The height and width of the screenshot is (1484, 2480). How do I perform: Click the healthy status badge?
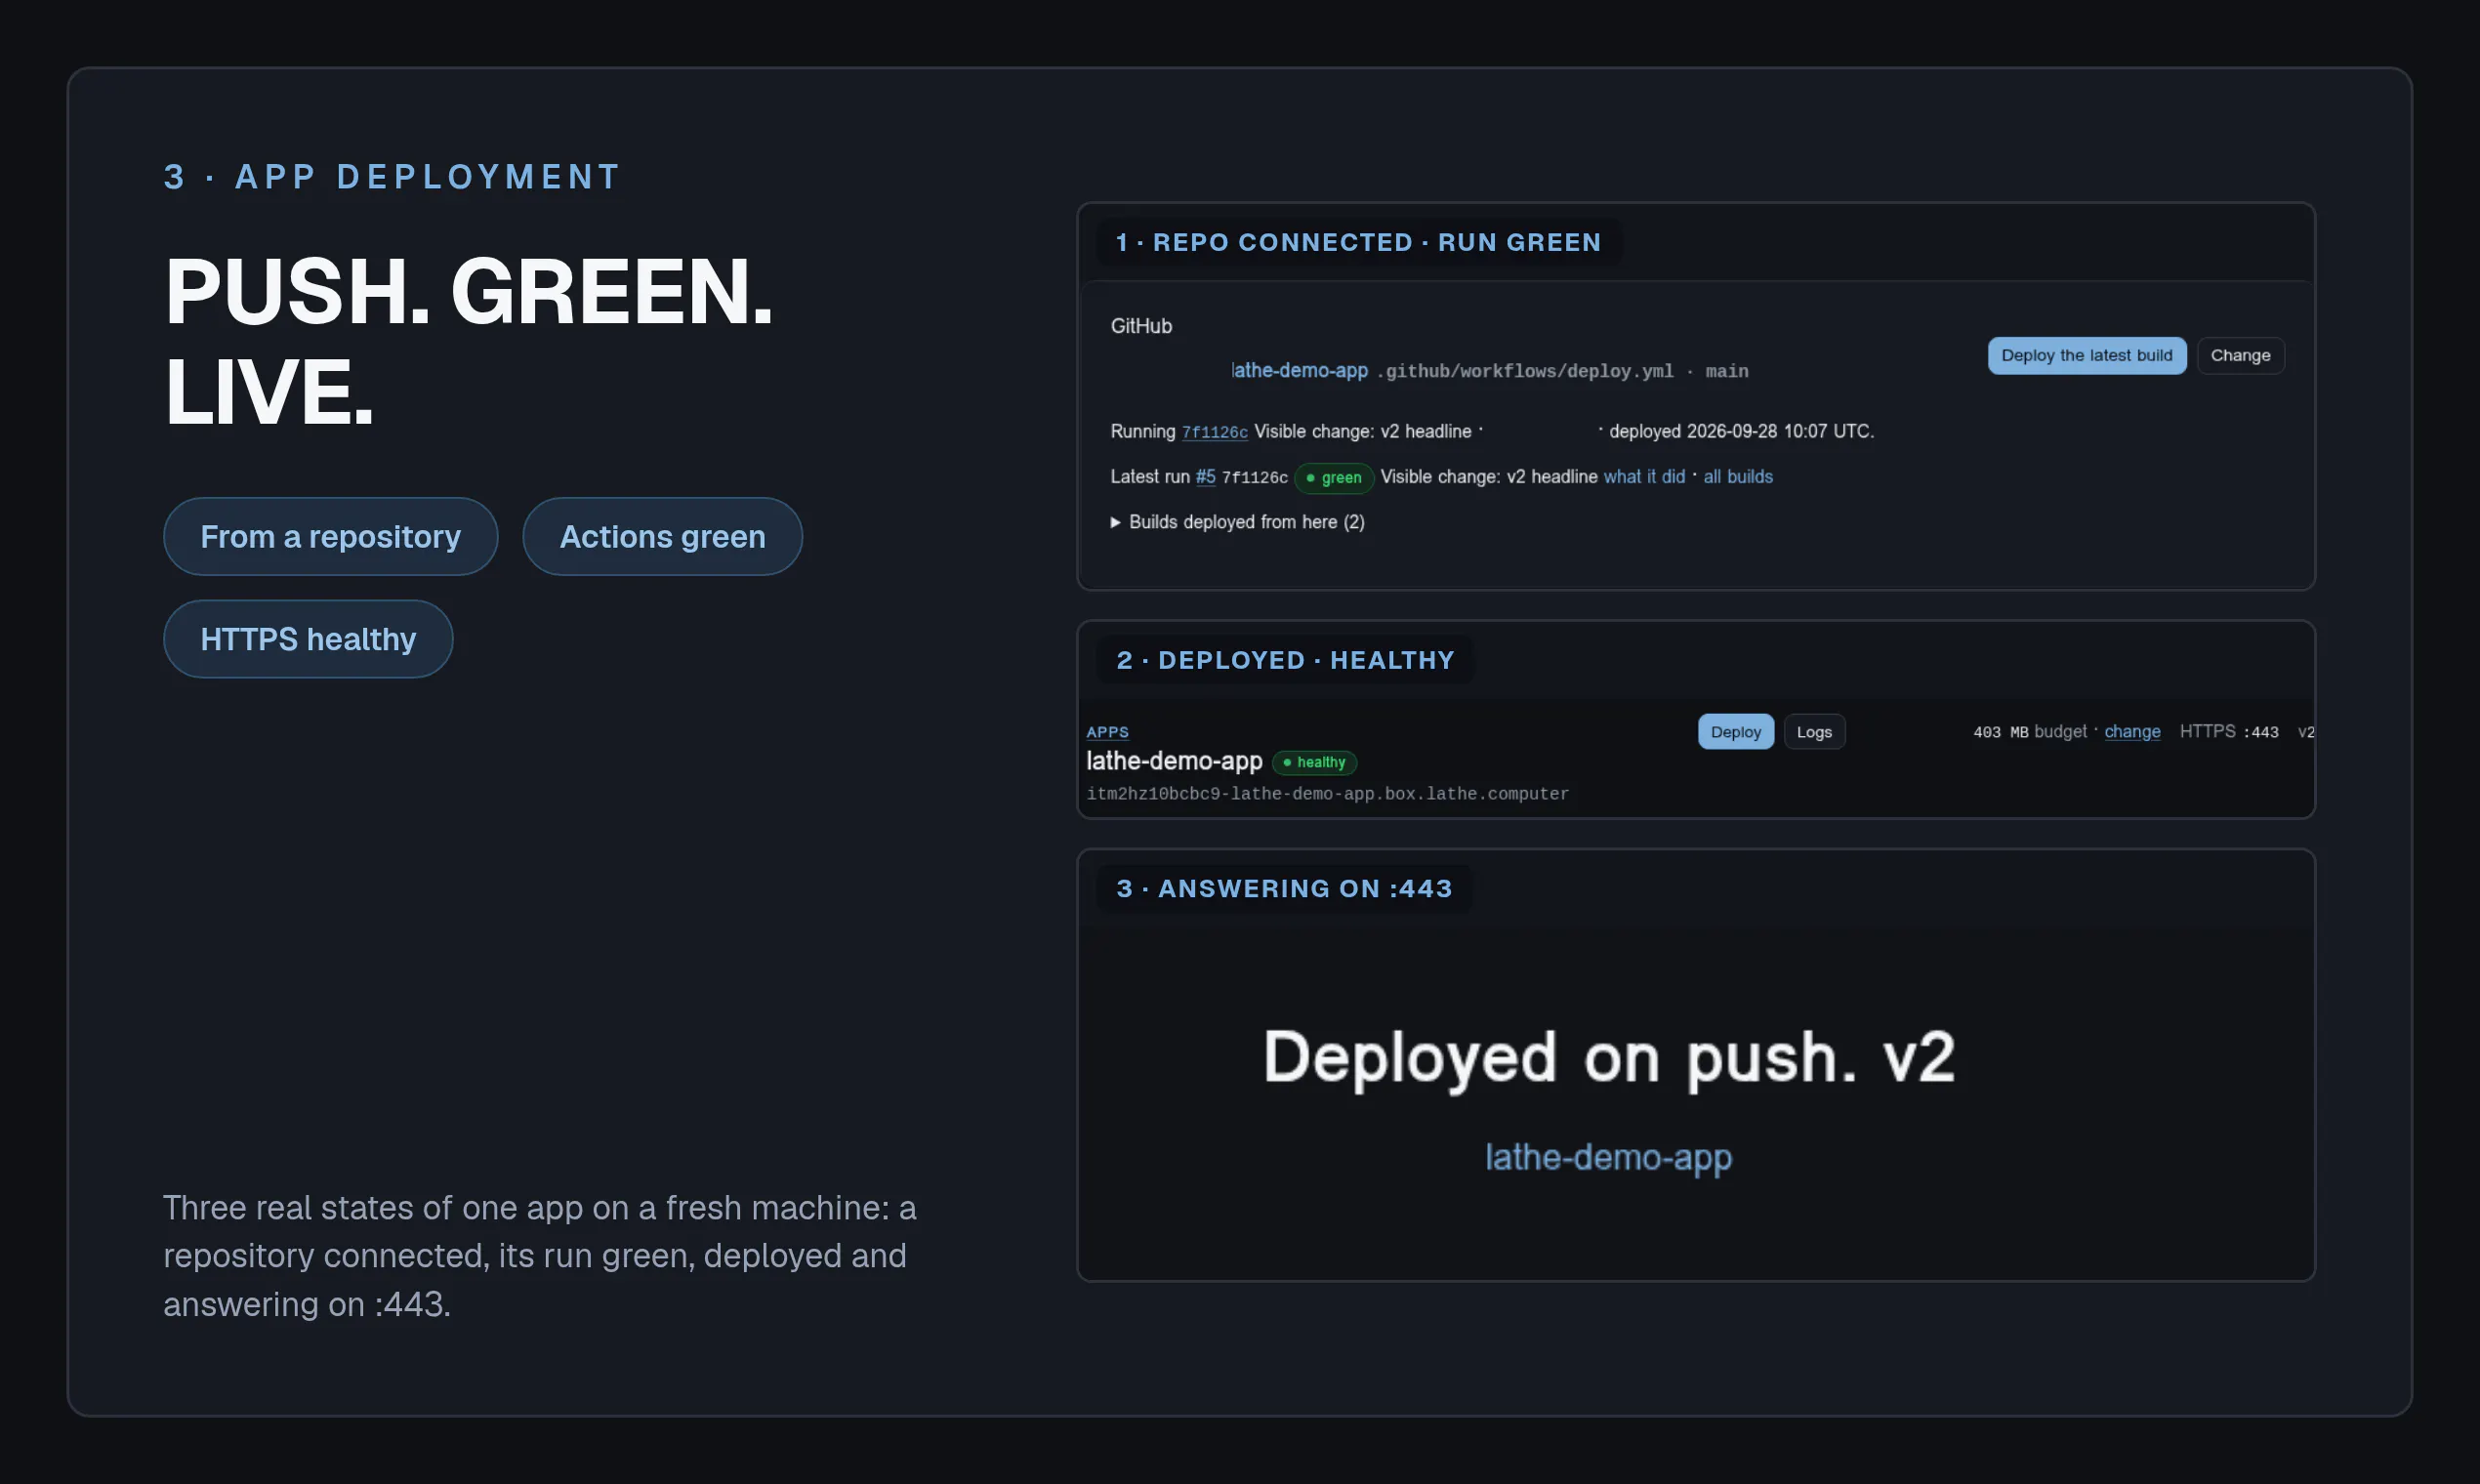(1314, 762)
